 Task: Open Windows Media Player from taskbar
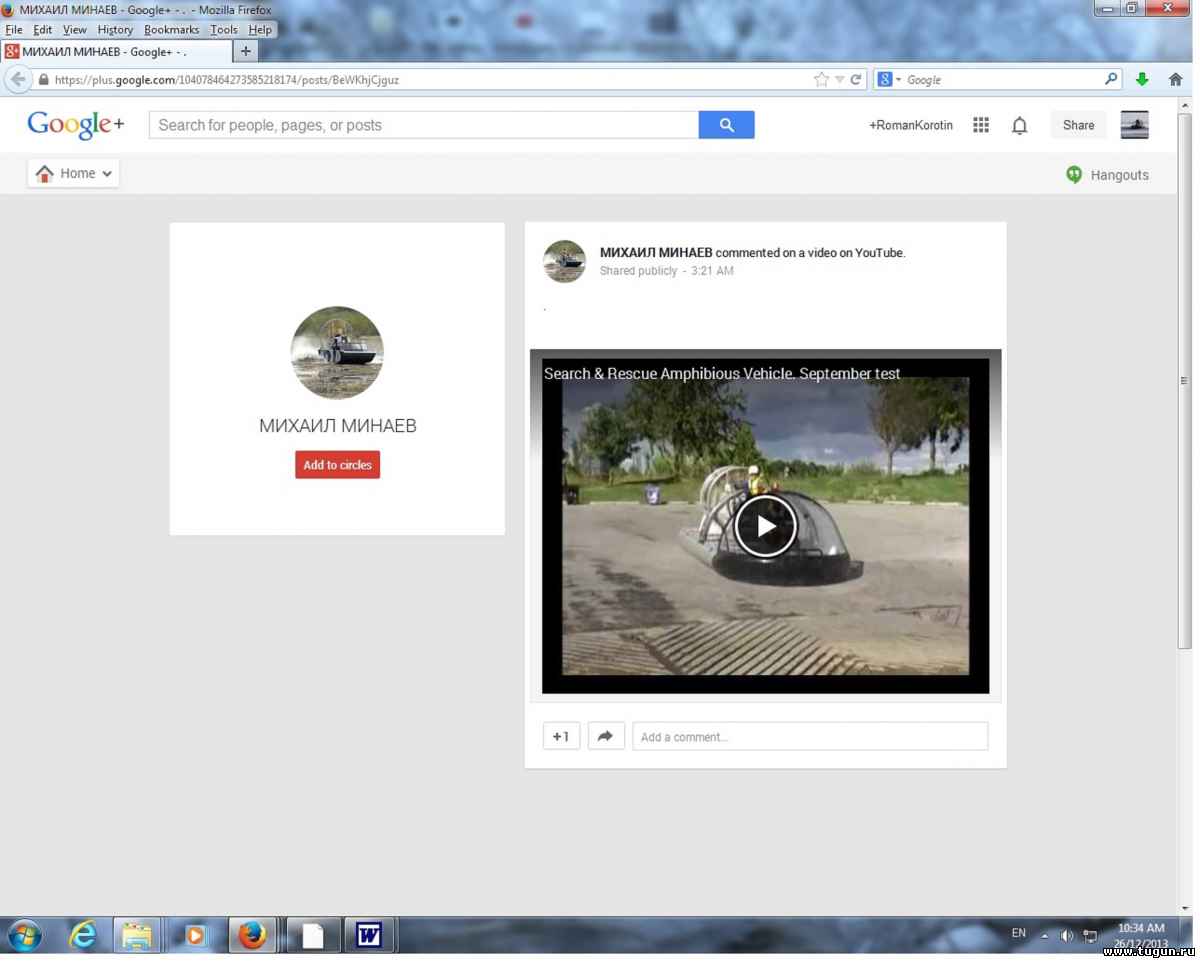(x=195, y=935)
